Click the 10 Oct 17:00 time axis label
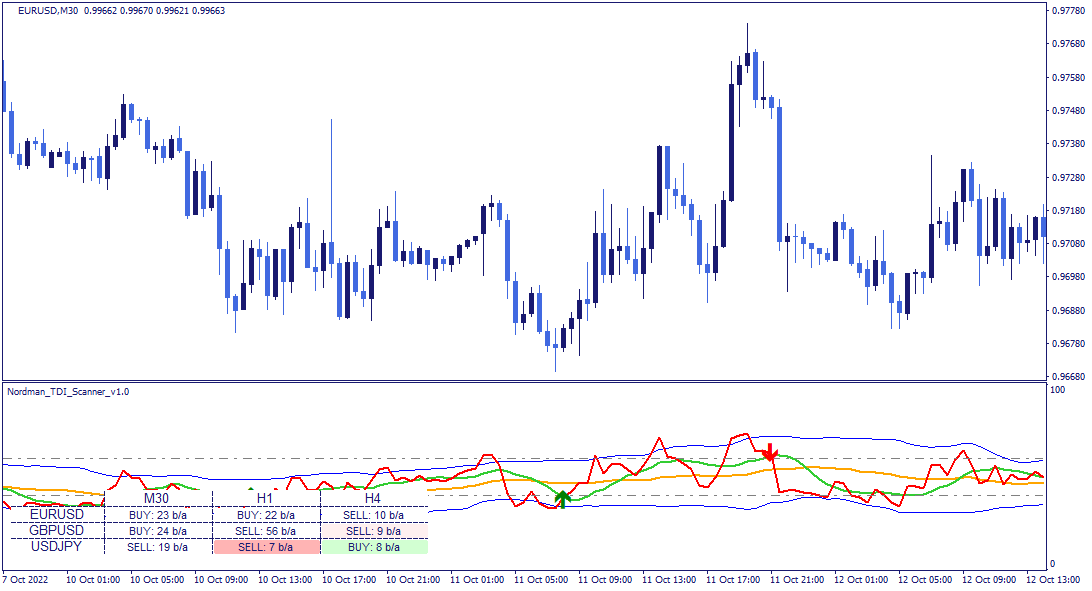The width and height of the screenshot is (1092, 591). [x=350, y=579]
